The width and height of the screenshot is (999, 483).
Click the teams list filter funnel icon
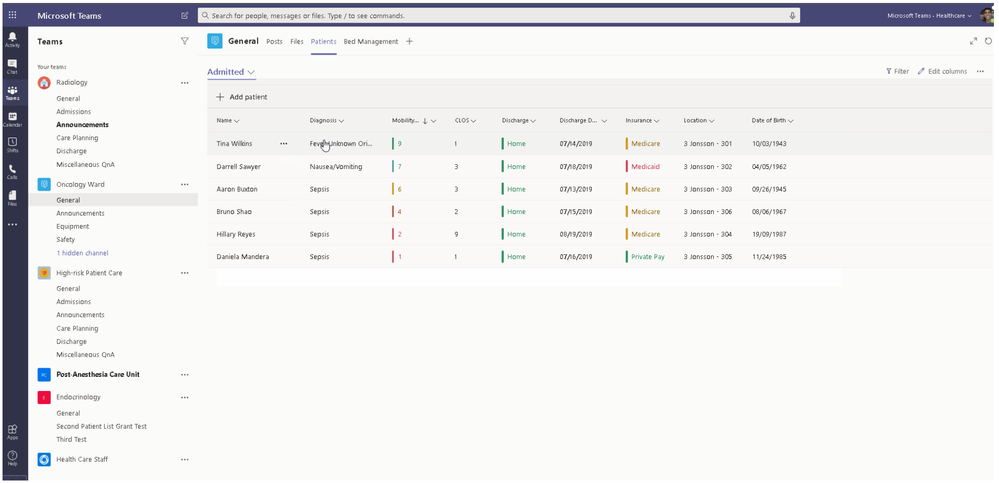tap(185, 41)
